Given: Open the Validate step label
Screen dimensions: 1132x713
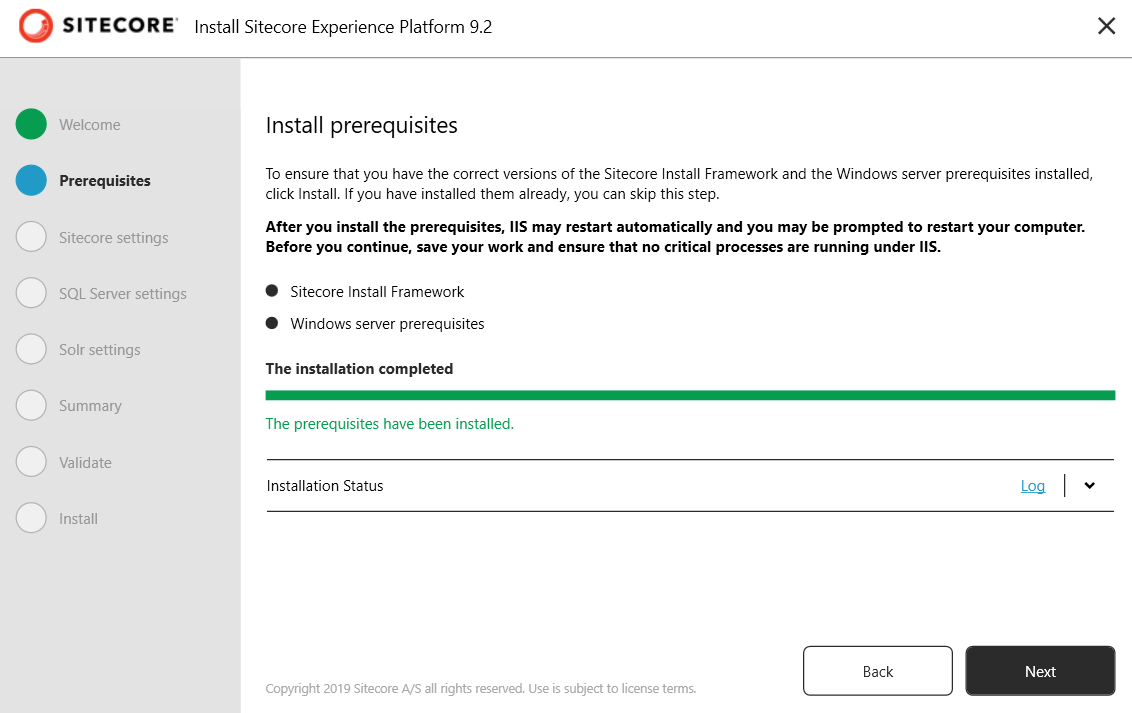Looking at the screenshot, I should 85,463.
